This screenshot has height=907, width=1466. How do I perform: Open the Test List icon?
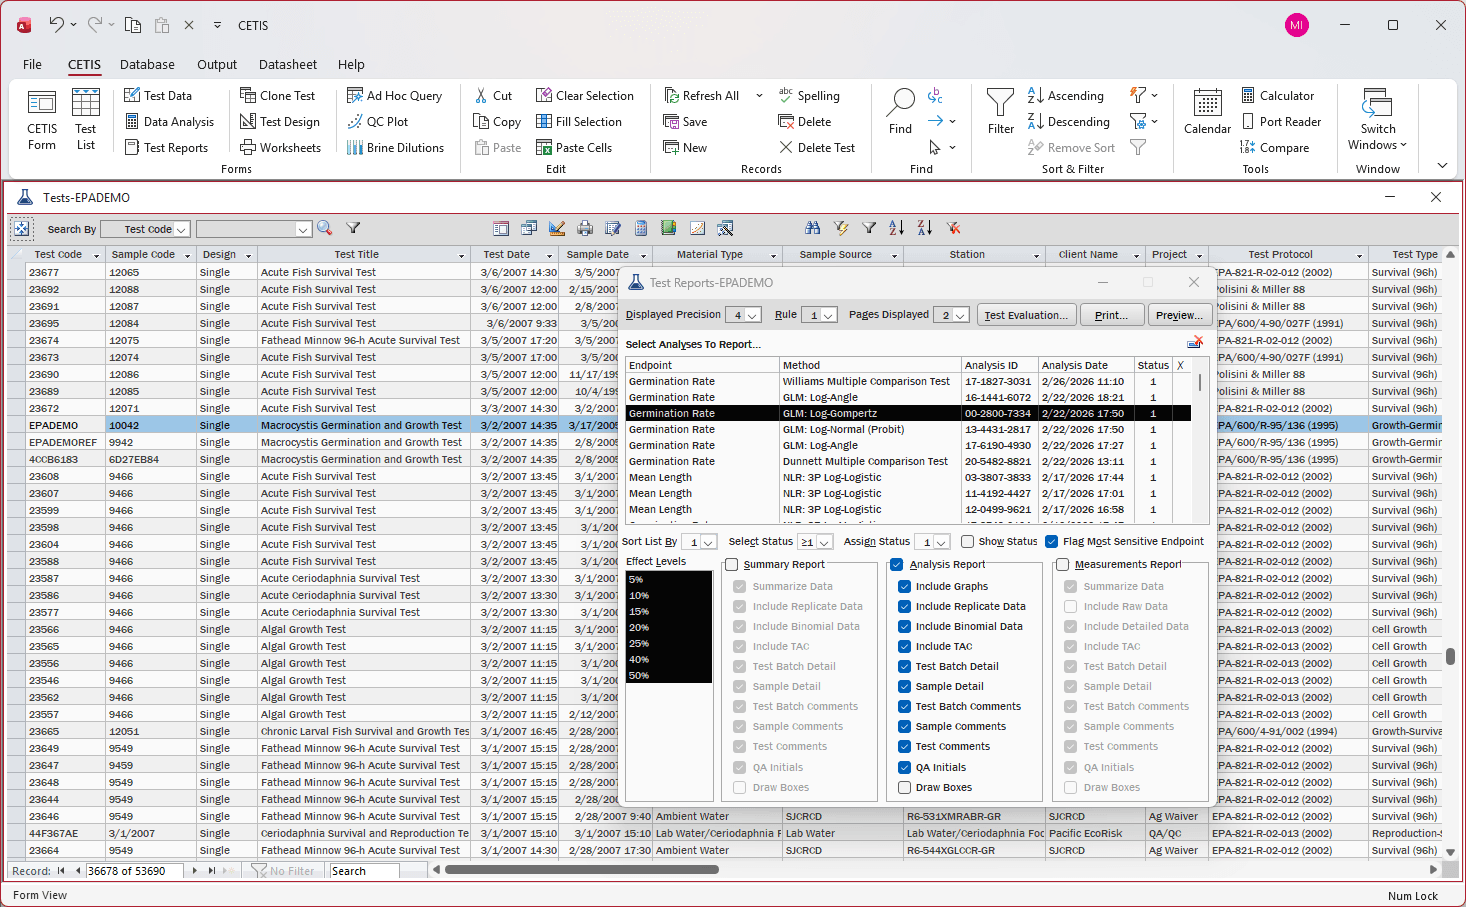[x=86, y=103]
